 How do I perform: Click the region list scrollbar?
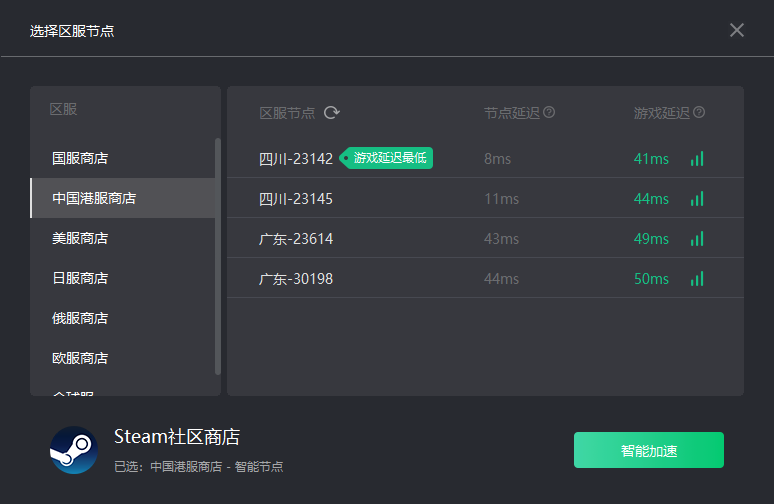click(218, 256)
